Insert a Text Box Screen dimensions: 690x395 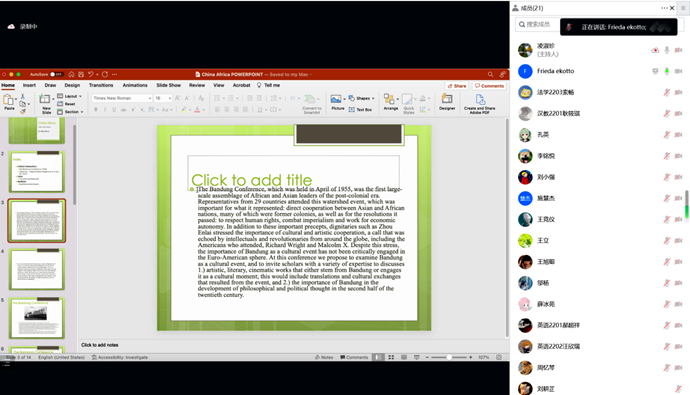click(360, 110)
